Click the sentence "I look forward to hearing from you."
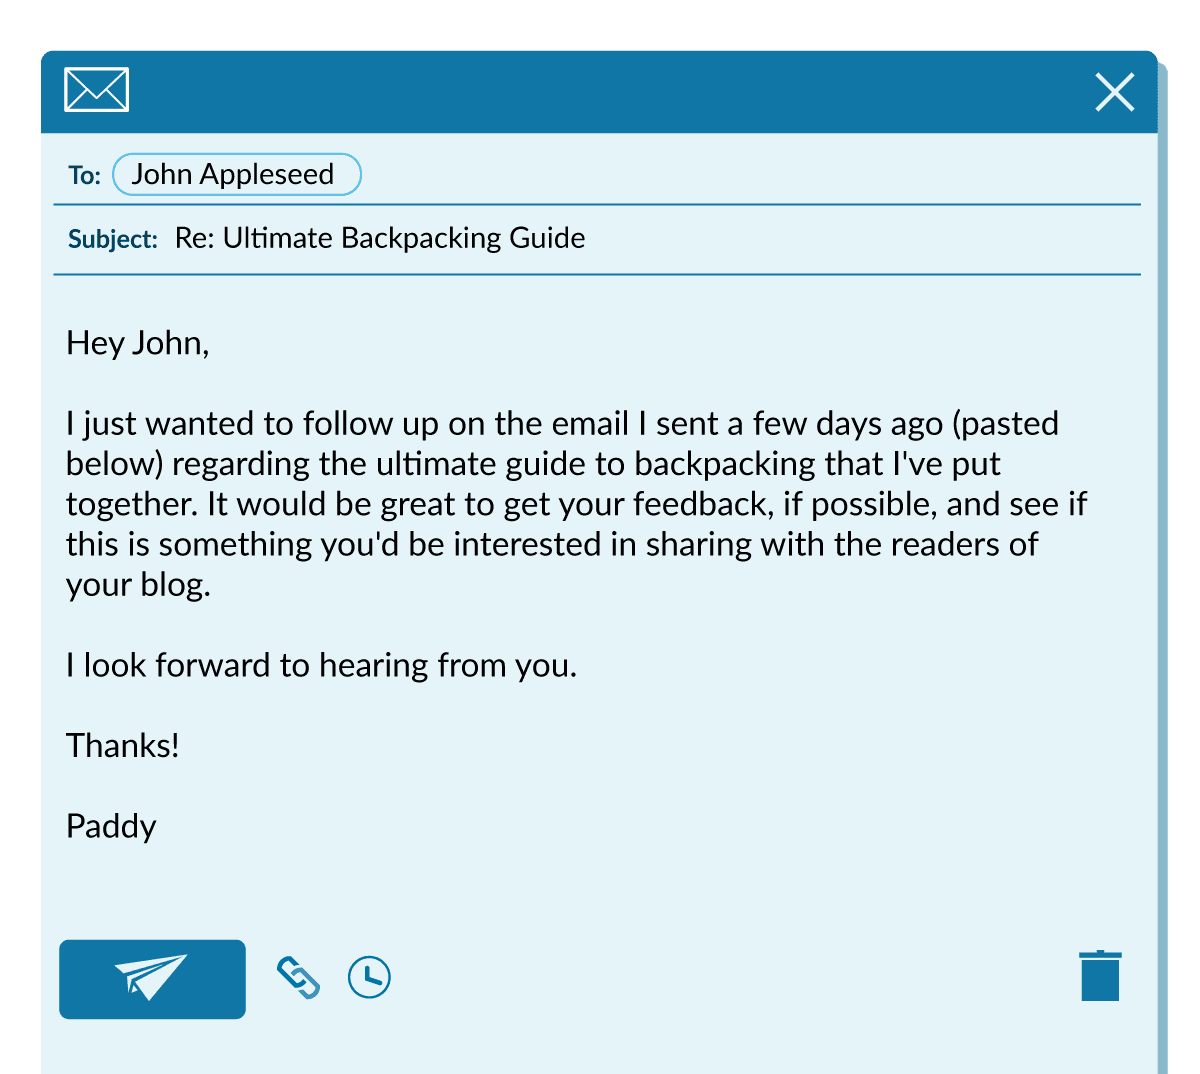This screenshot has height=1074, width=1200. click(x=321, y=665)
